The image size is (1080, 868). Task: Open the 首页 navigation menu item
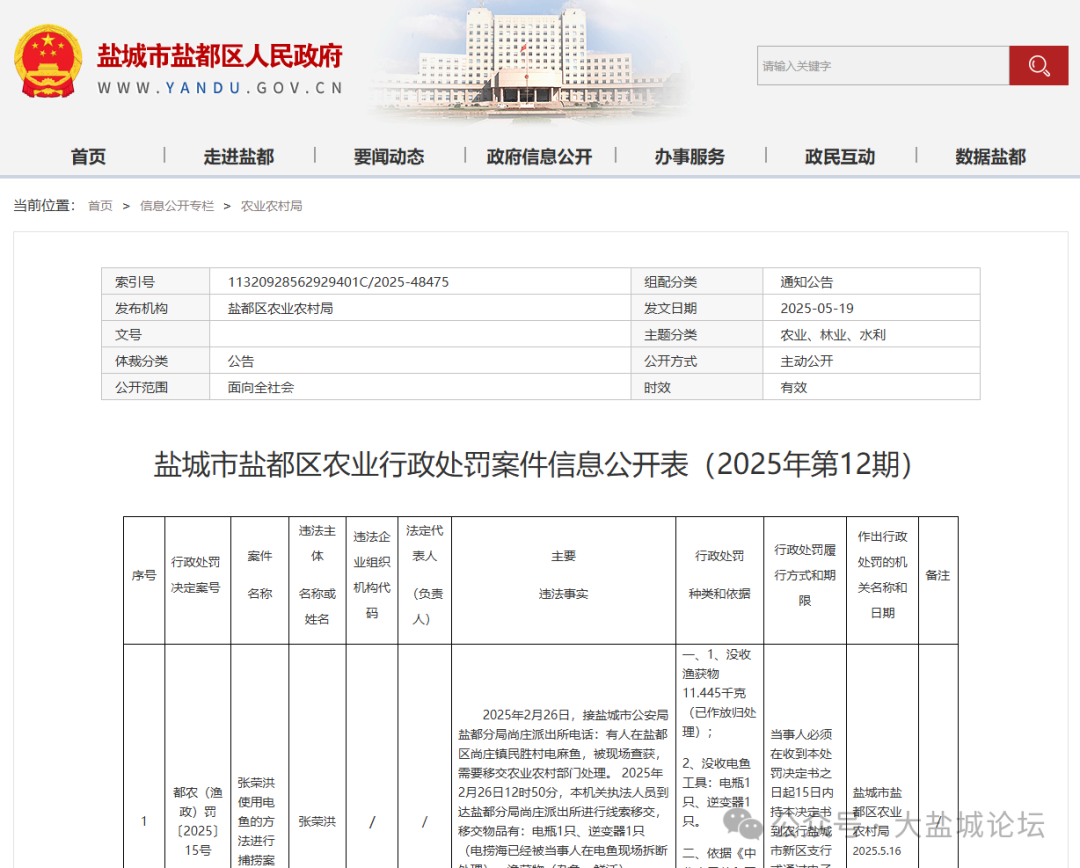click(88, 156)
